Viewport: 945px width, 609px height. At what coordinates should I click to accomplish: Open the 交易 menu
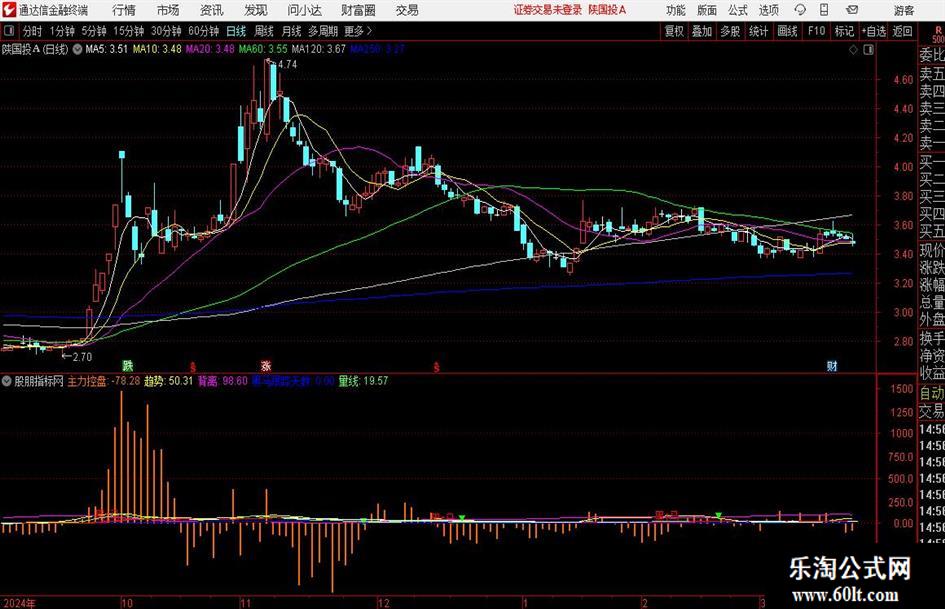tap(407, 10)
